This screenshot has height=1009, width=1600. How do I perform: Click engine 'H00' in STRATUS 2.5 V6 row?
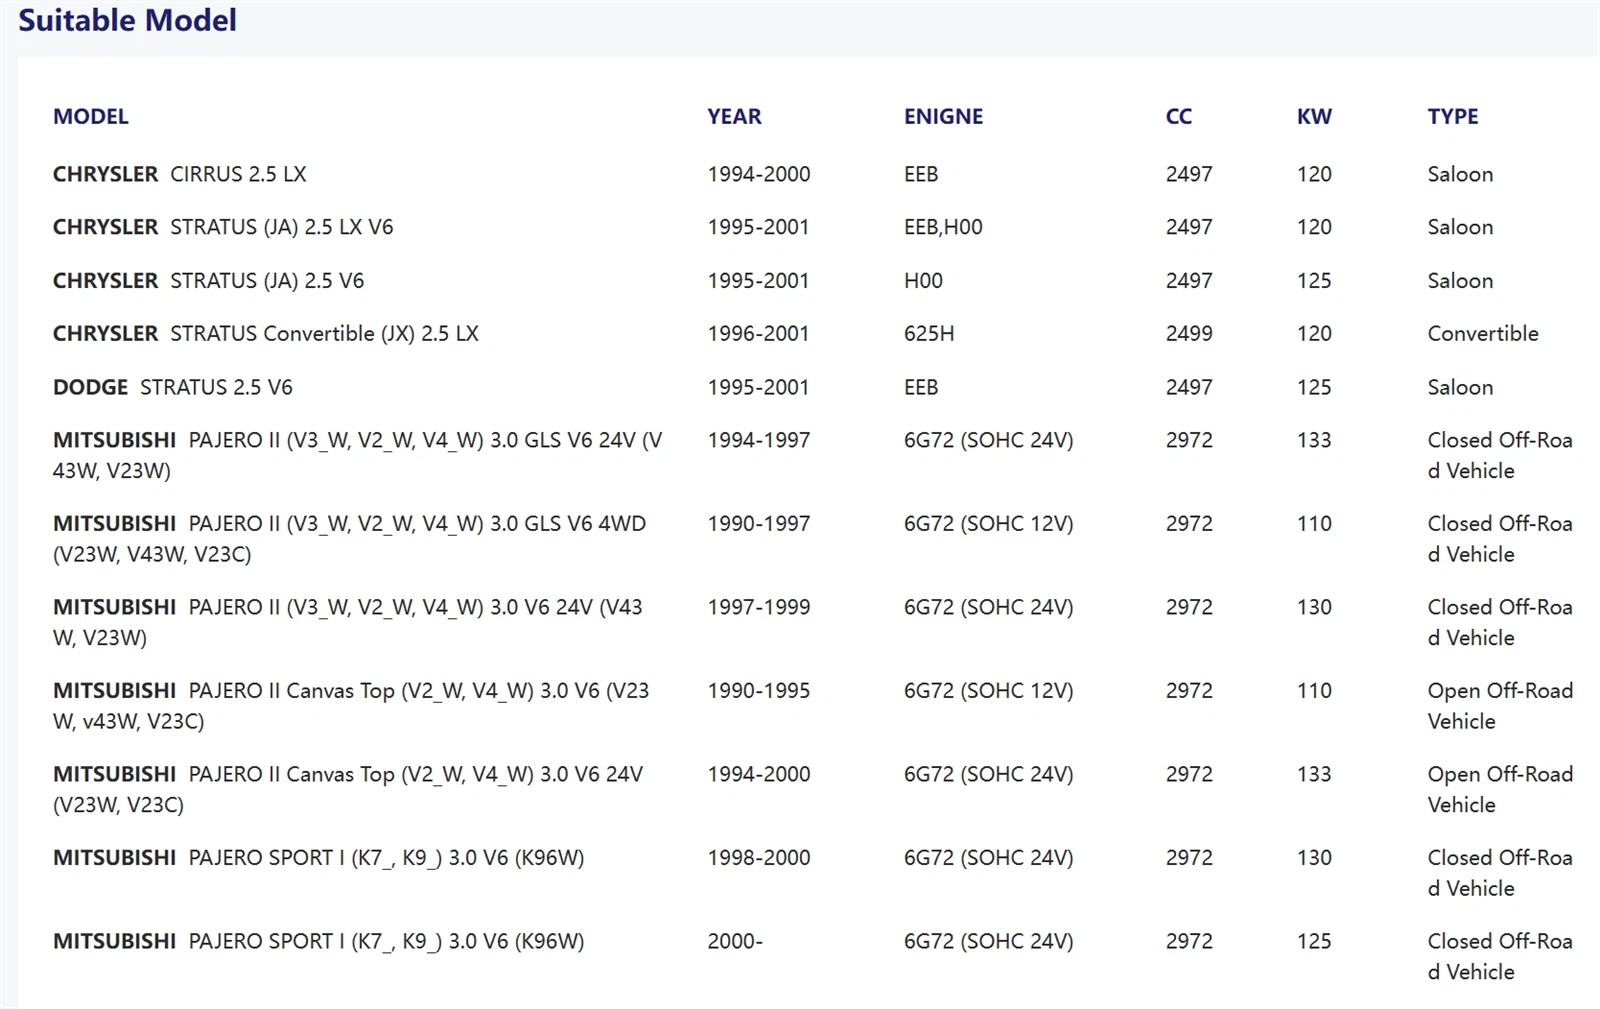pyautogui.click(x=923, y=281)
